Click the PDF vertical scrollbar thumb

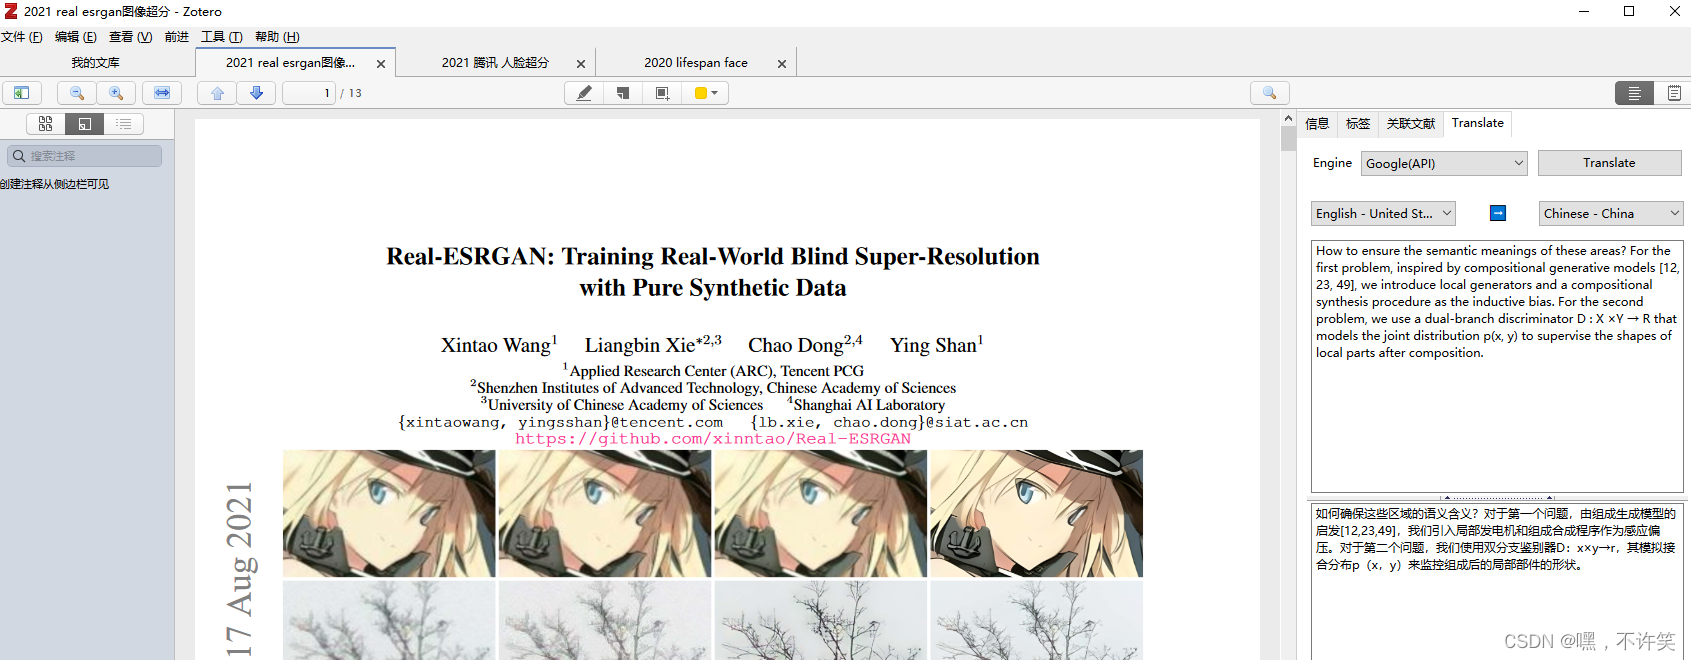tap(1288, 139)
